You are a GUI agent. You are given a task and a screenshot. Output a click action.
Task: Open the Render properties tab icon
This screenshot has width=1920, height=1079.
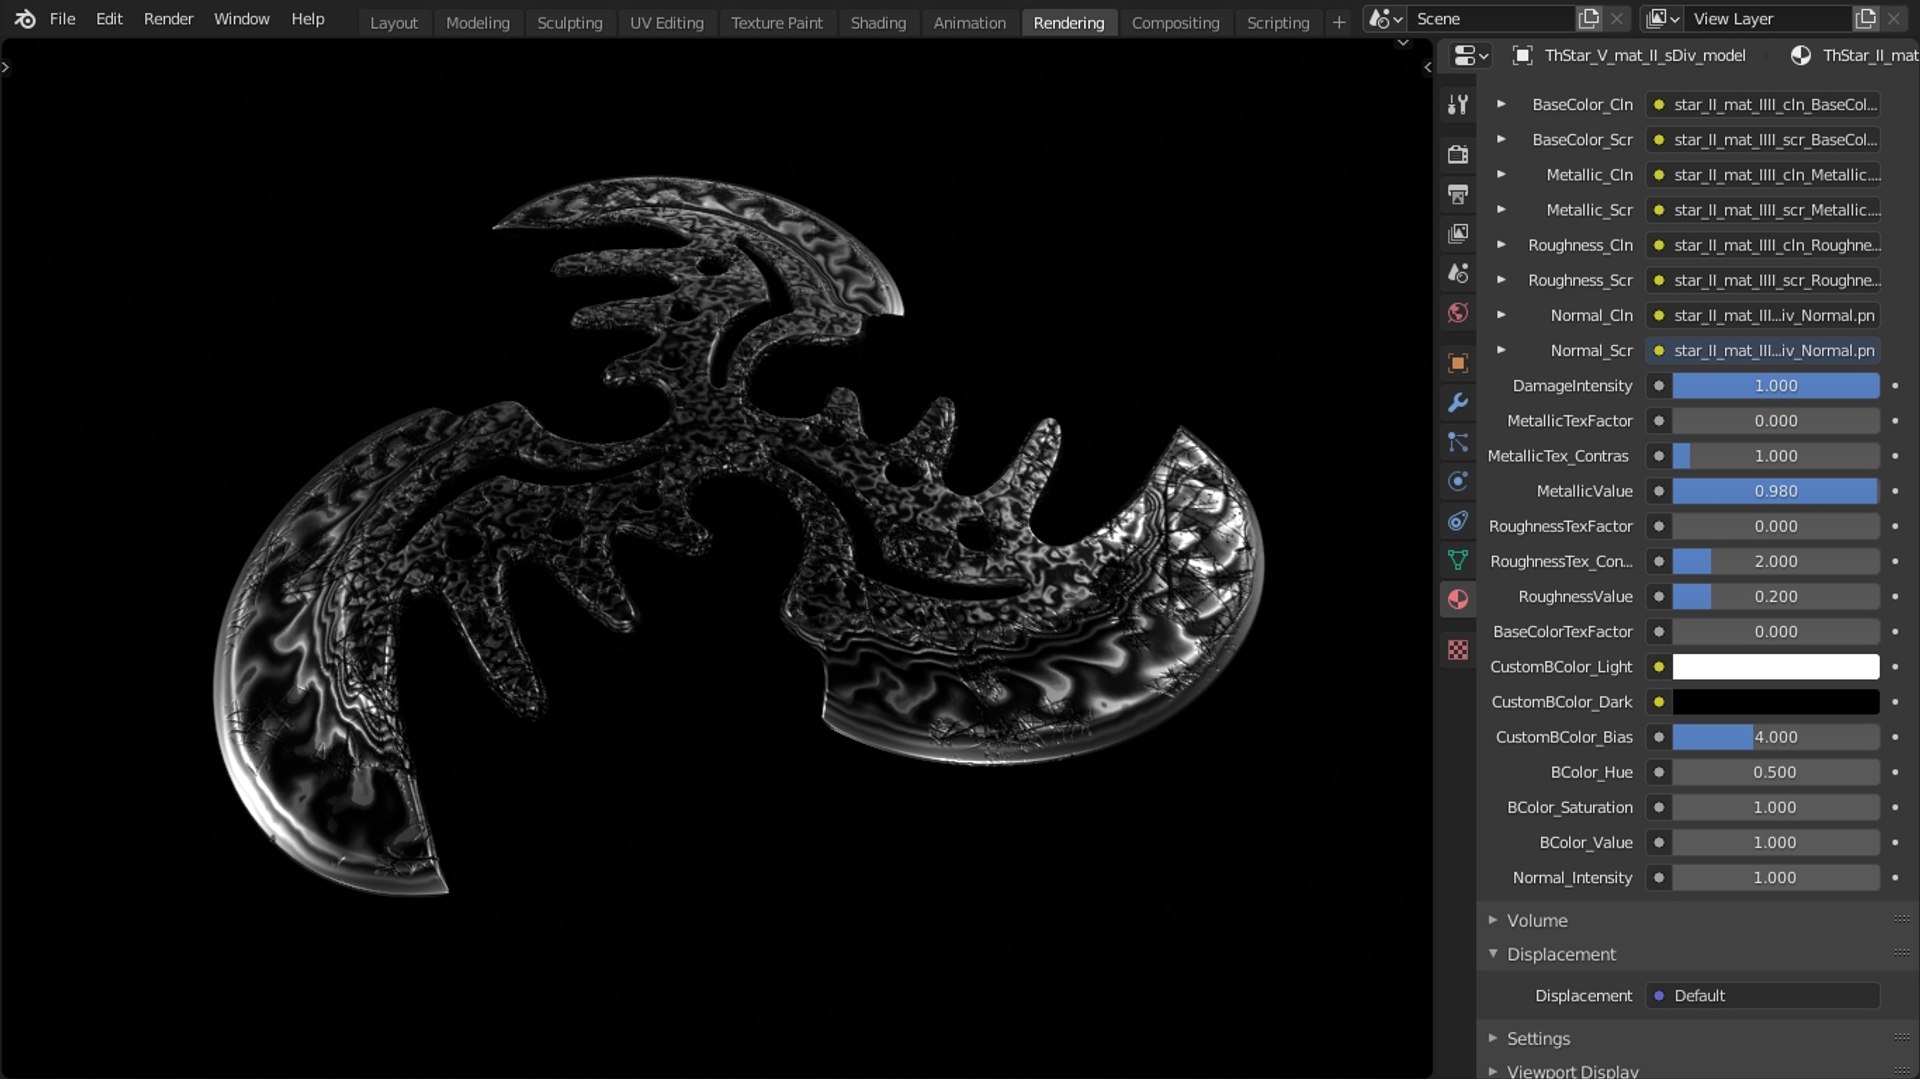(1458, 154)
